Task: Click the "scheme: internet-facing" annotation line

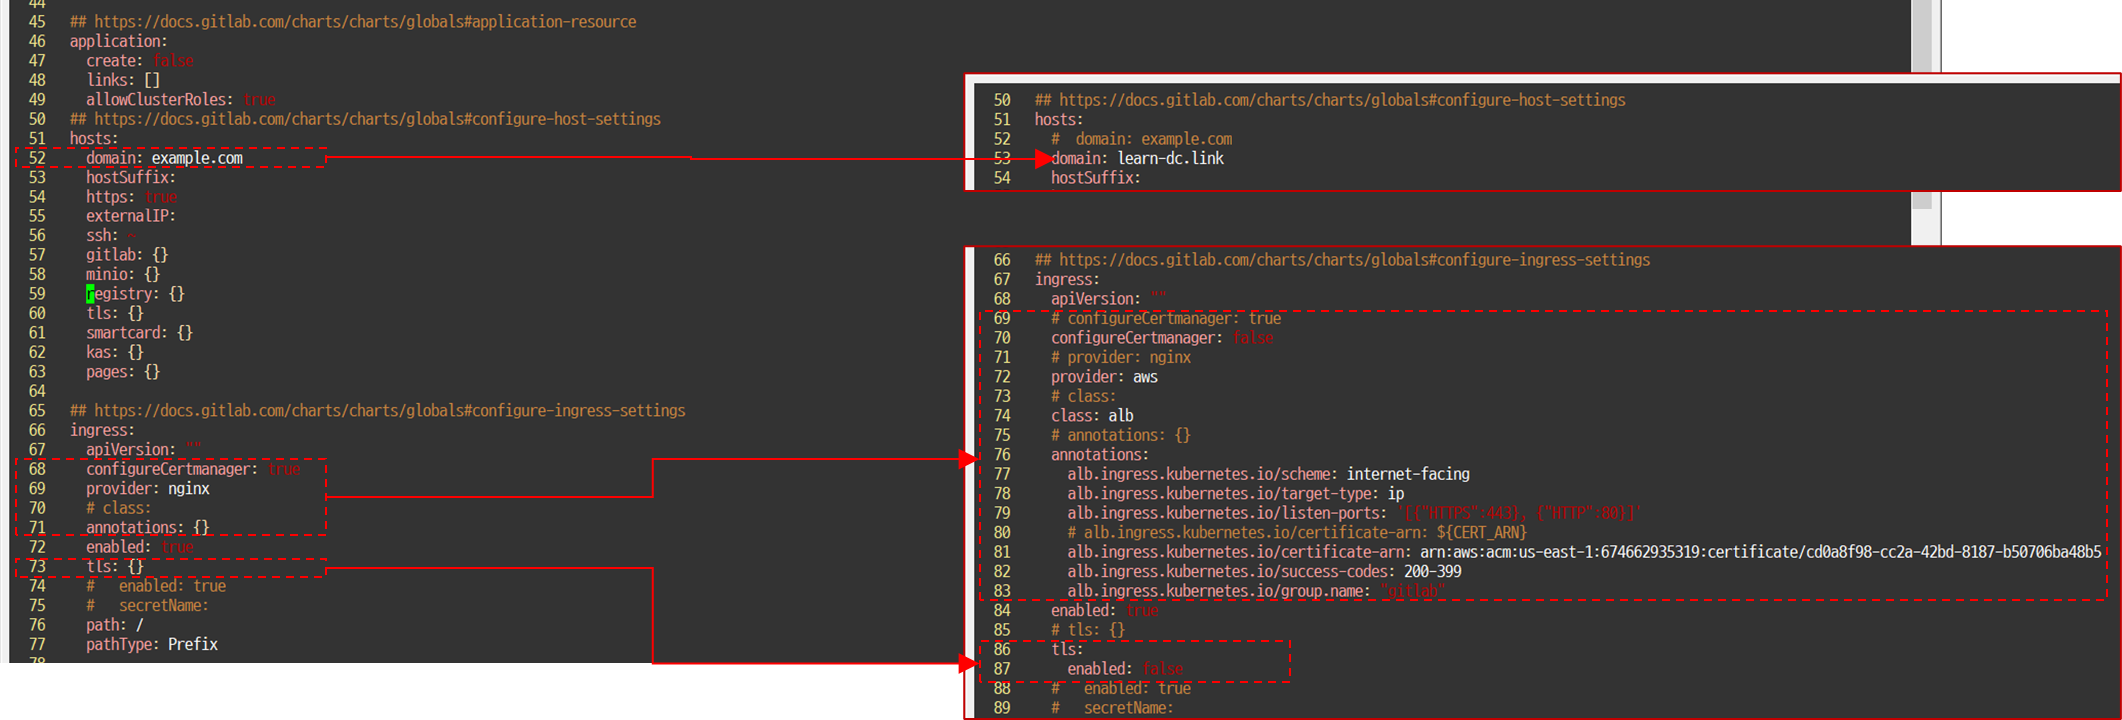Action: coord(1268,474)
